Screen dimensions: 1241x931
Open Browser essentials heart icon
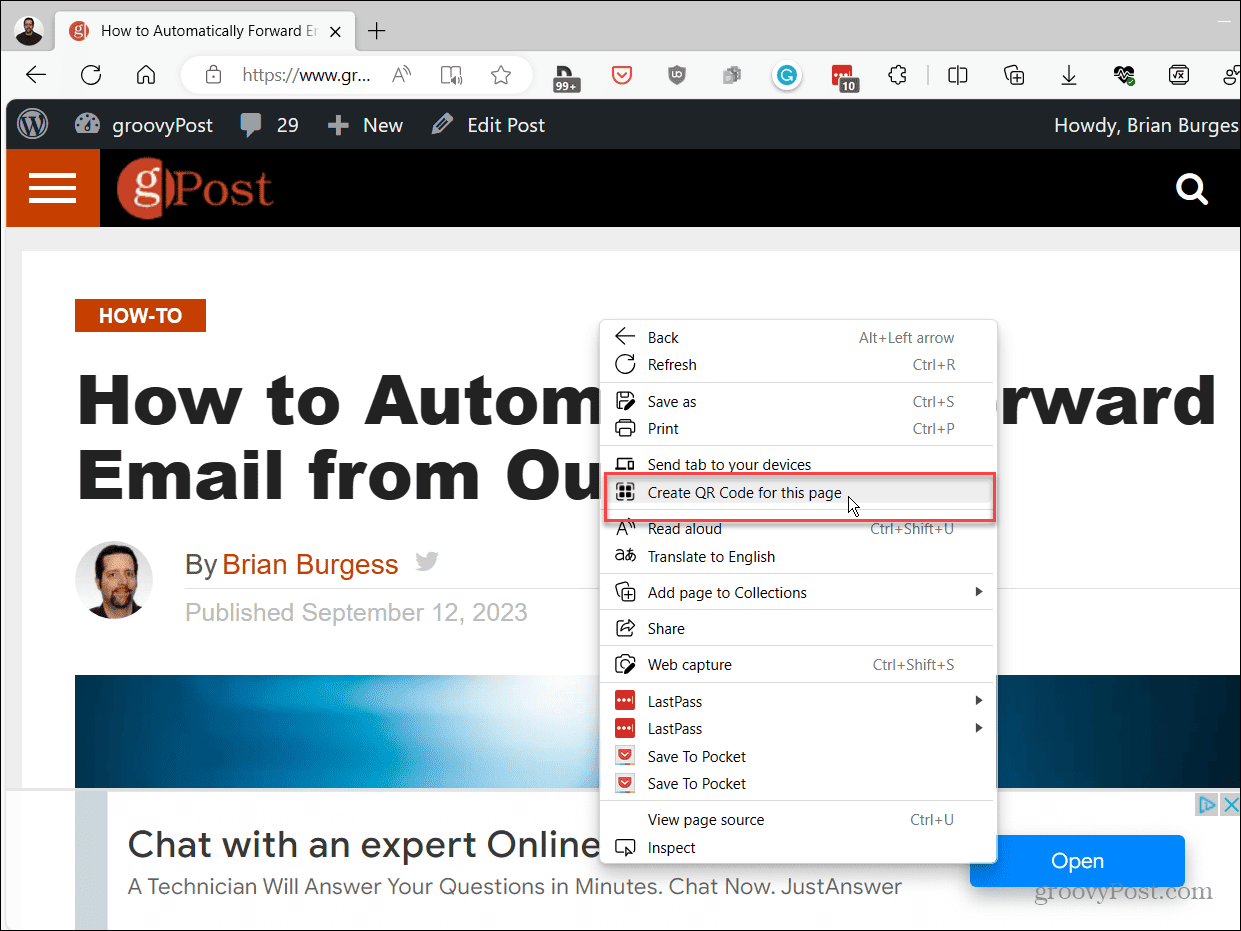tap(1124, 75)
